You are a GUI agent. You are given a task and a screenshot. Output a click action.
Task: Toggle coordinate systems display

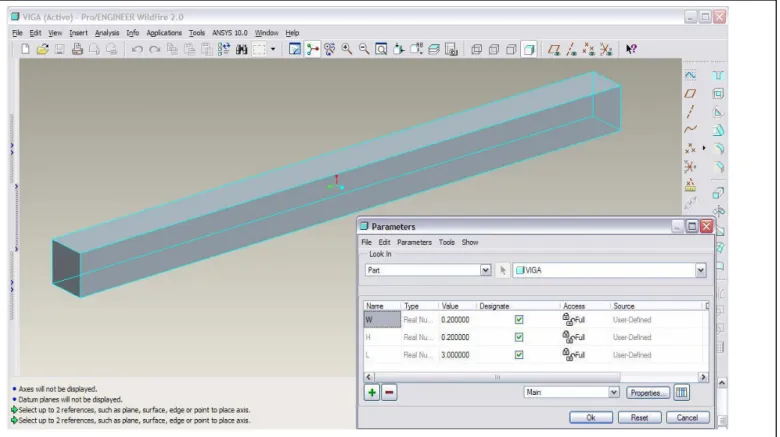coord(606,49)
